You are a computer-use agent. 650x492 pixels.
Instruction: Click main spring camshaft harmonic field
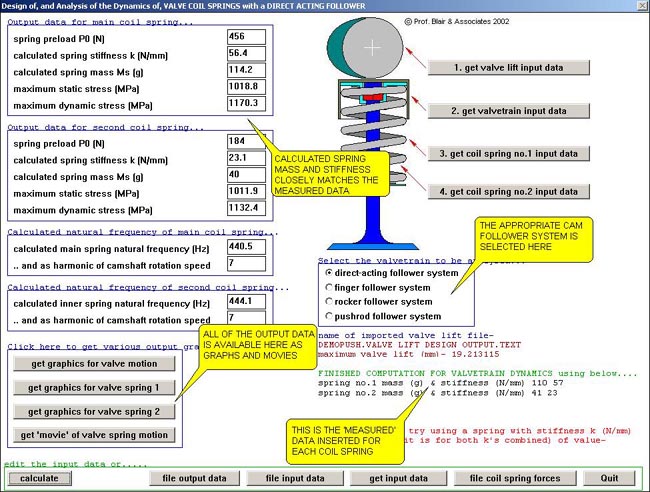[x=246, y=263]
